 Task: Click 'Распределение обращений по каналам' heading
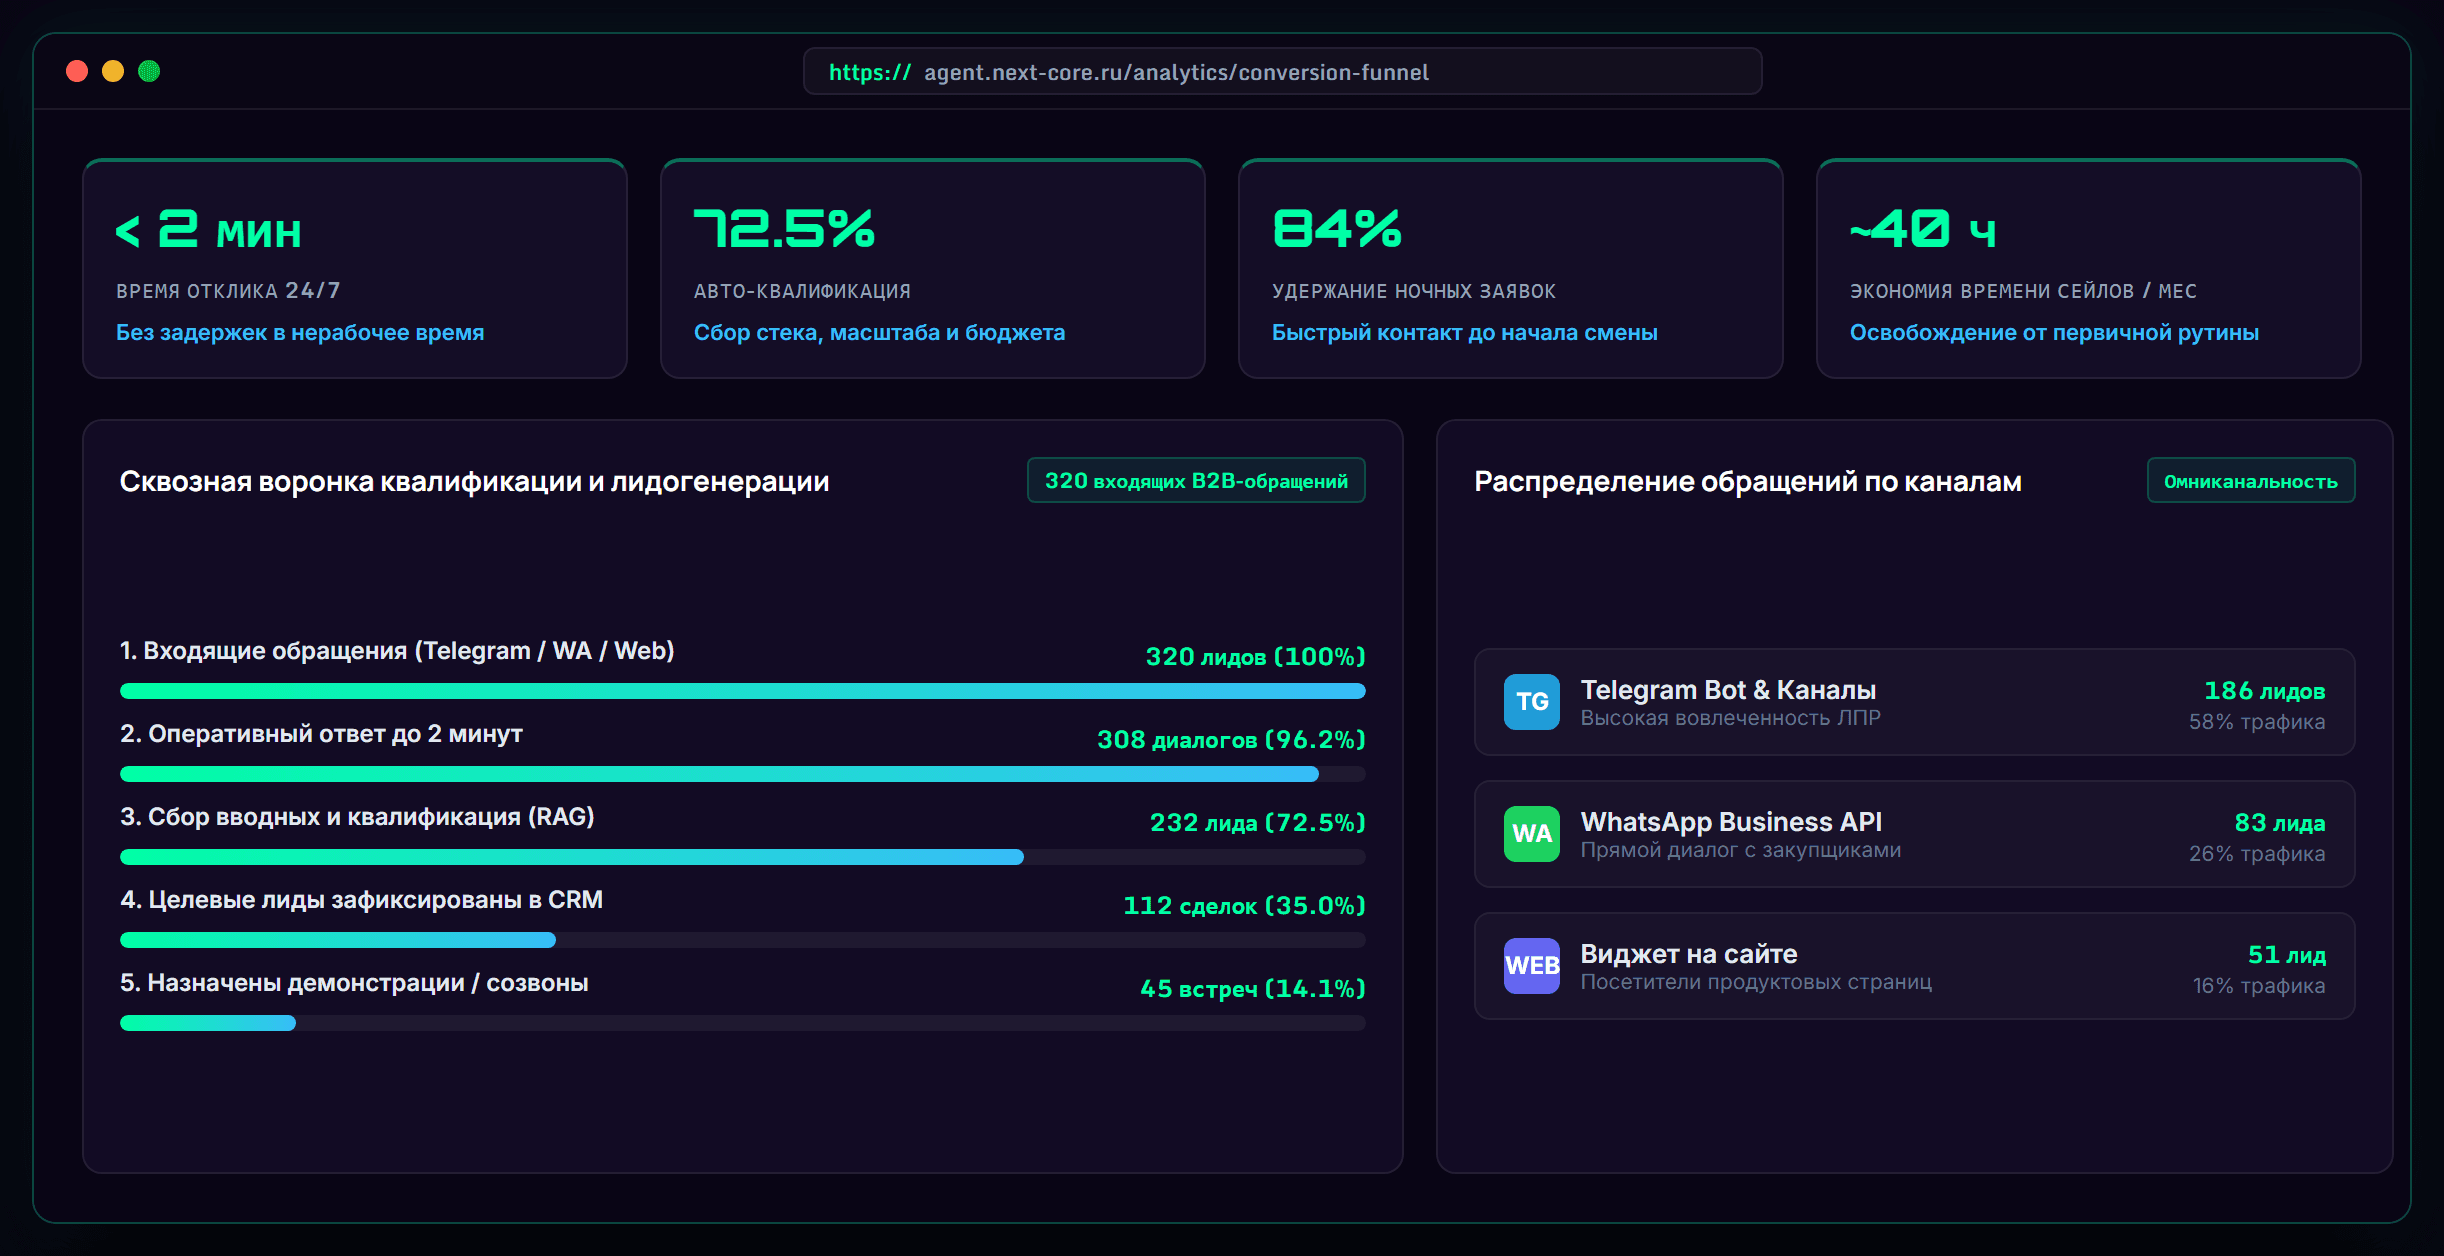(x=1748, y=482)
